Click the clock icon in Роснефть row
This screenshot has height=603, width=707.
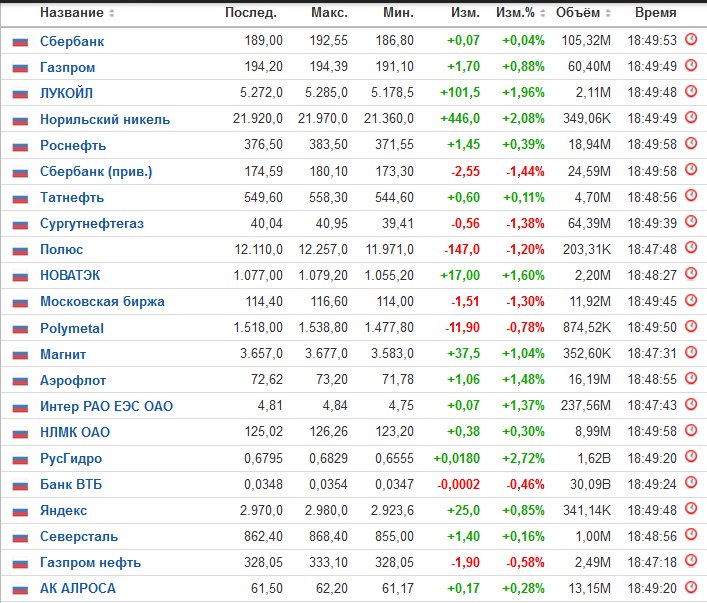691,143
